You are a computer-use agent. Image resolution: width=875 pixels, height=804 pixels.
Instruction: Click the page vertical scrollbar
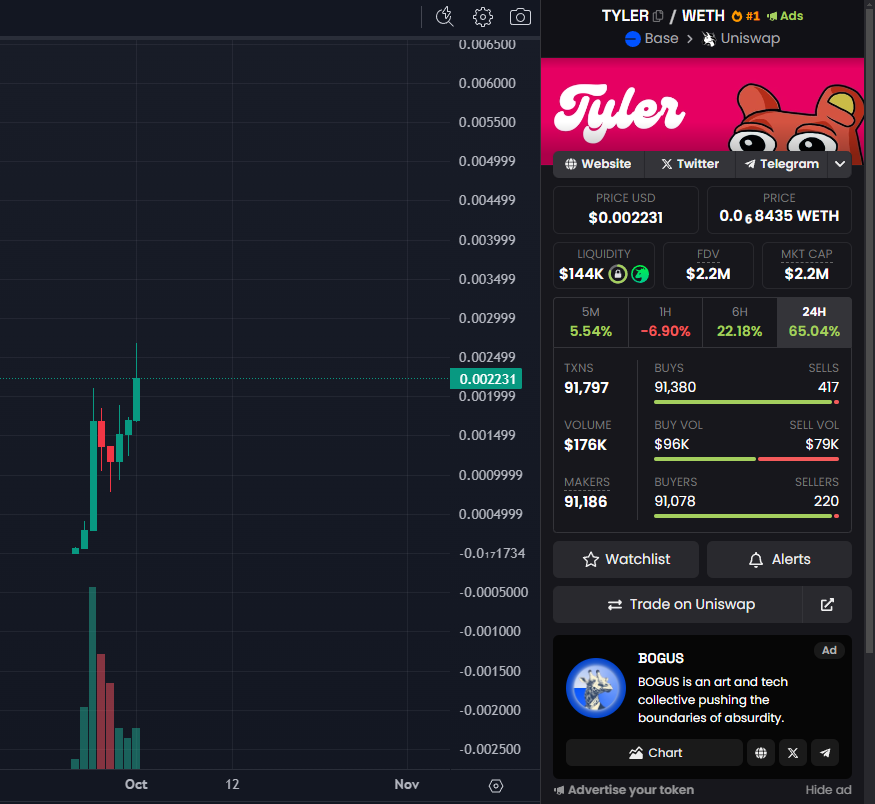click(869, 329)
